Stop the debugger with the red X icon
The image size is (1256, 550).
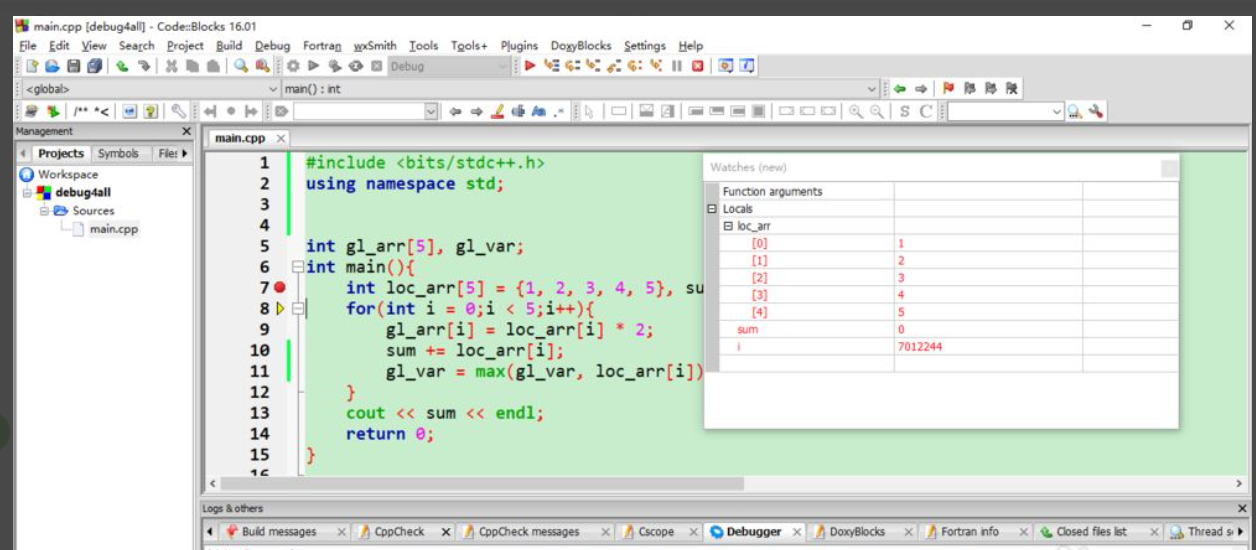(697, 66)
